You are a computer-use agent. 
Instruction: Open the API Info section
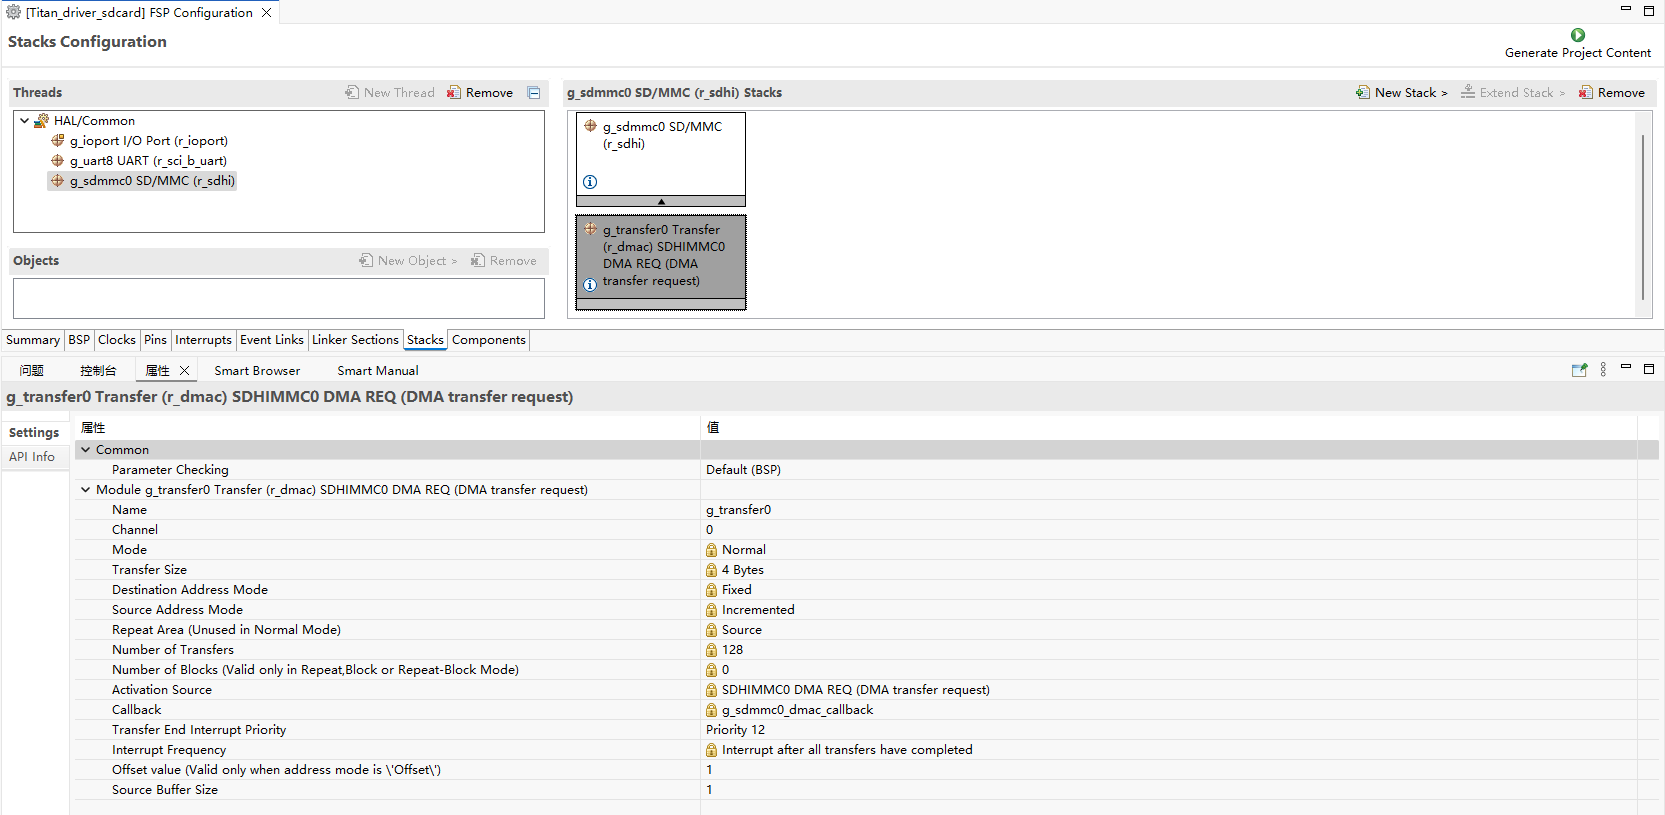[32, 457]
